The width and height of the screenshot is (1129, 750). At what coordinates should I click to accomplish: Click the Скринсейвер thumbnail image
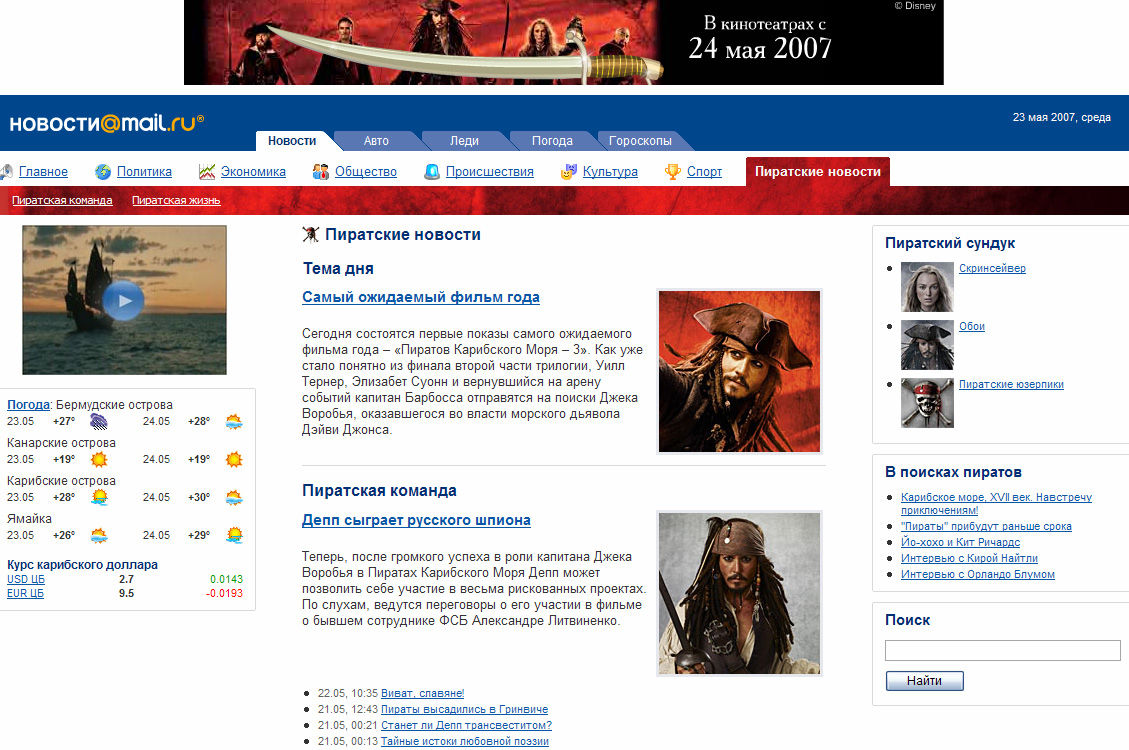[x=927, y=287]
